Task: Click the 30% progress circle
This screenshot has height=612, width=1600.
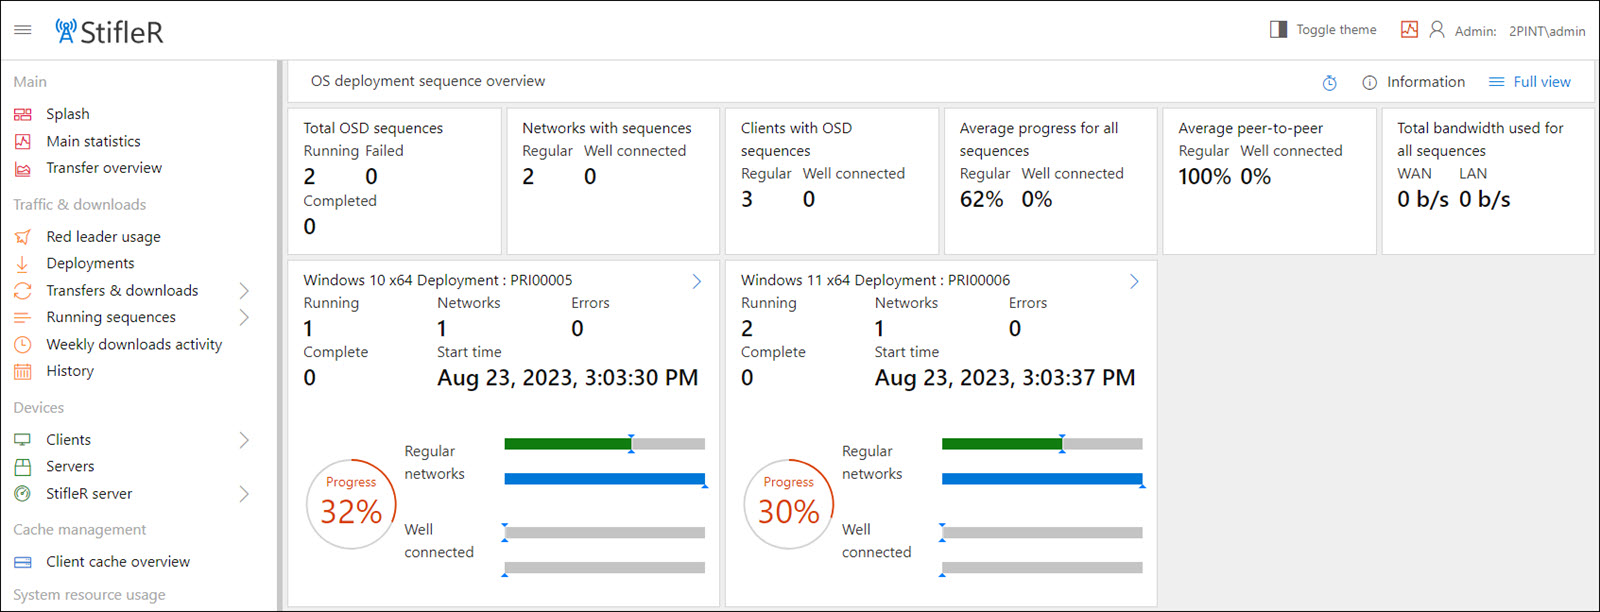Action: (x=789, y=504)
